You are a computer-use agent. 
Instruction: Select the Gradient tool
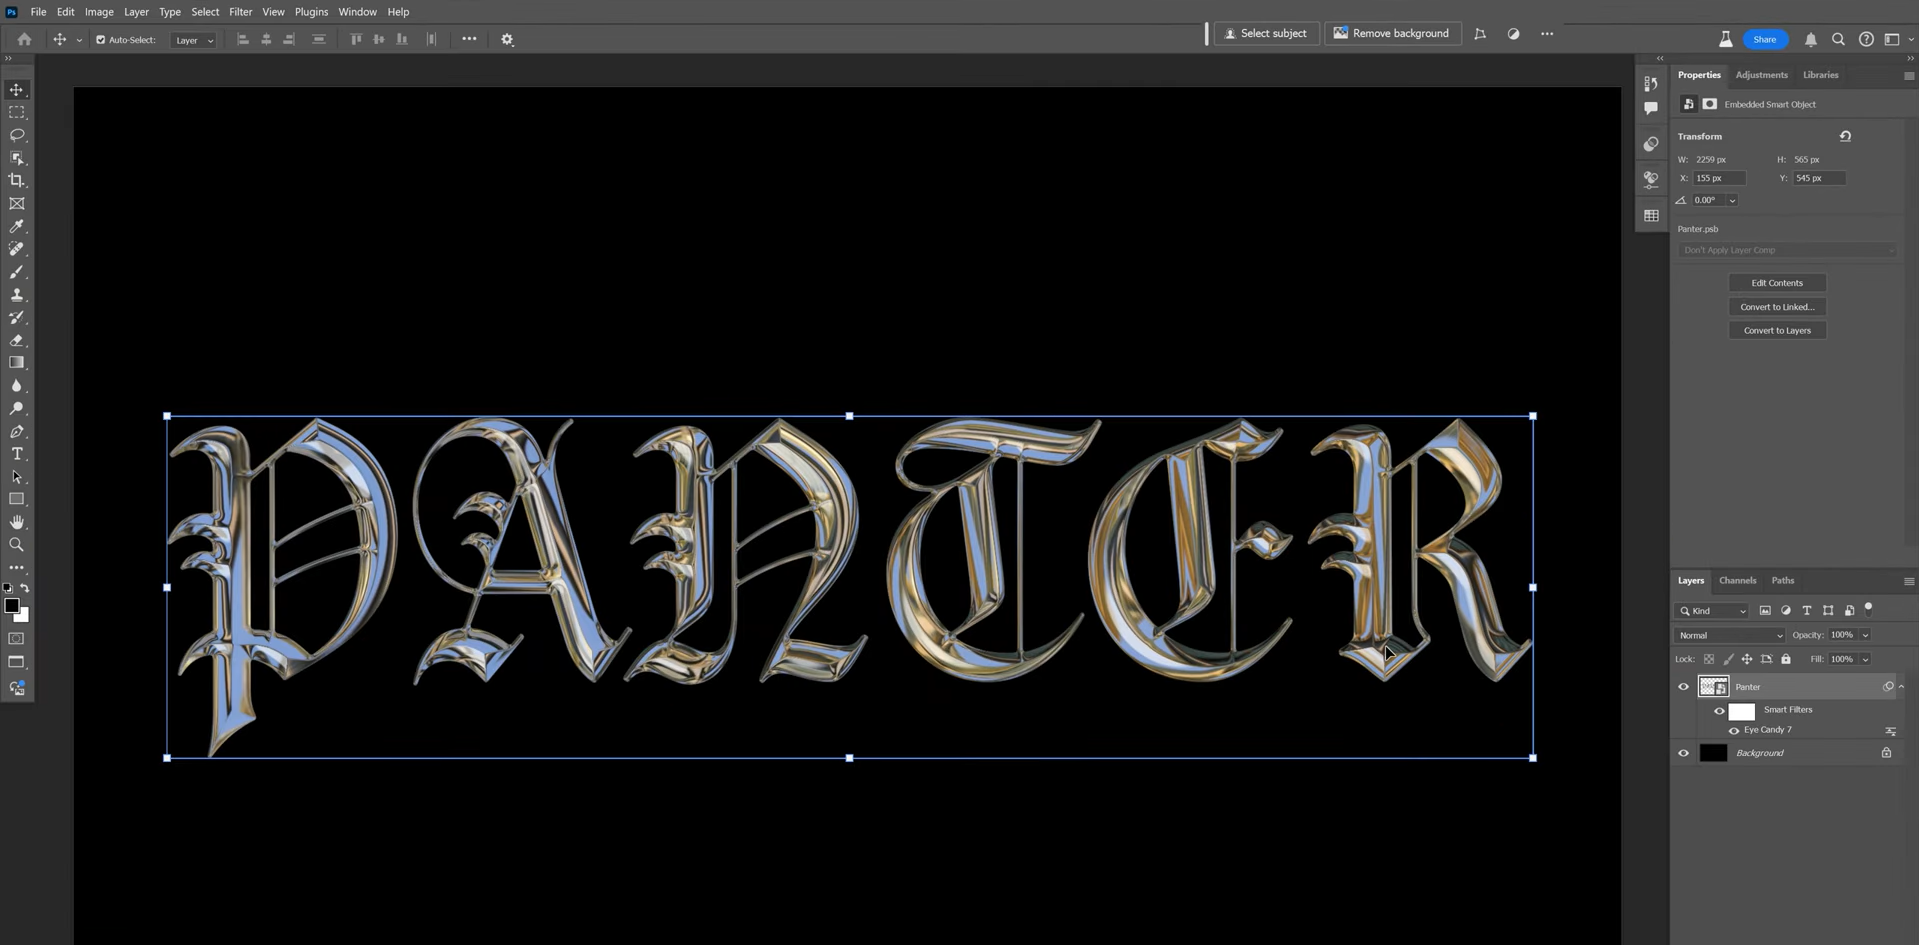click(17, 363)
